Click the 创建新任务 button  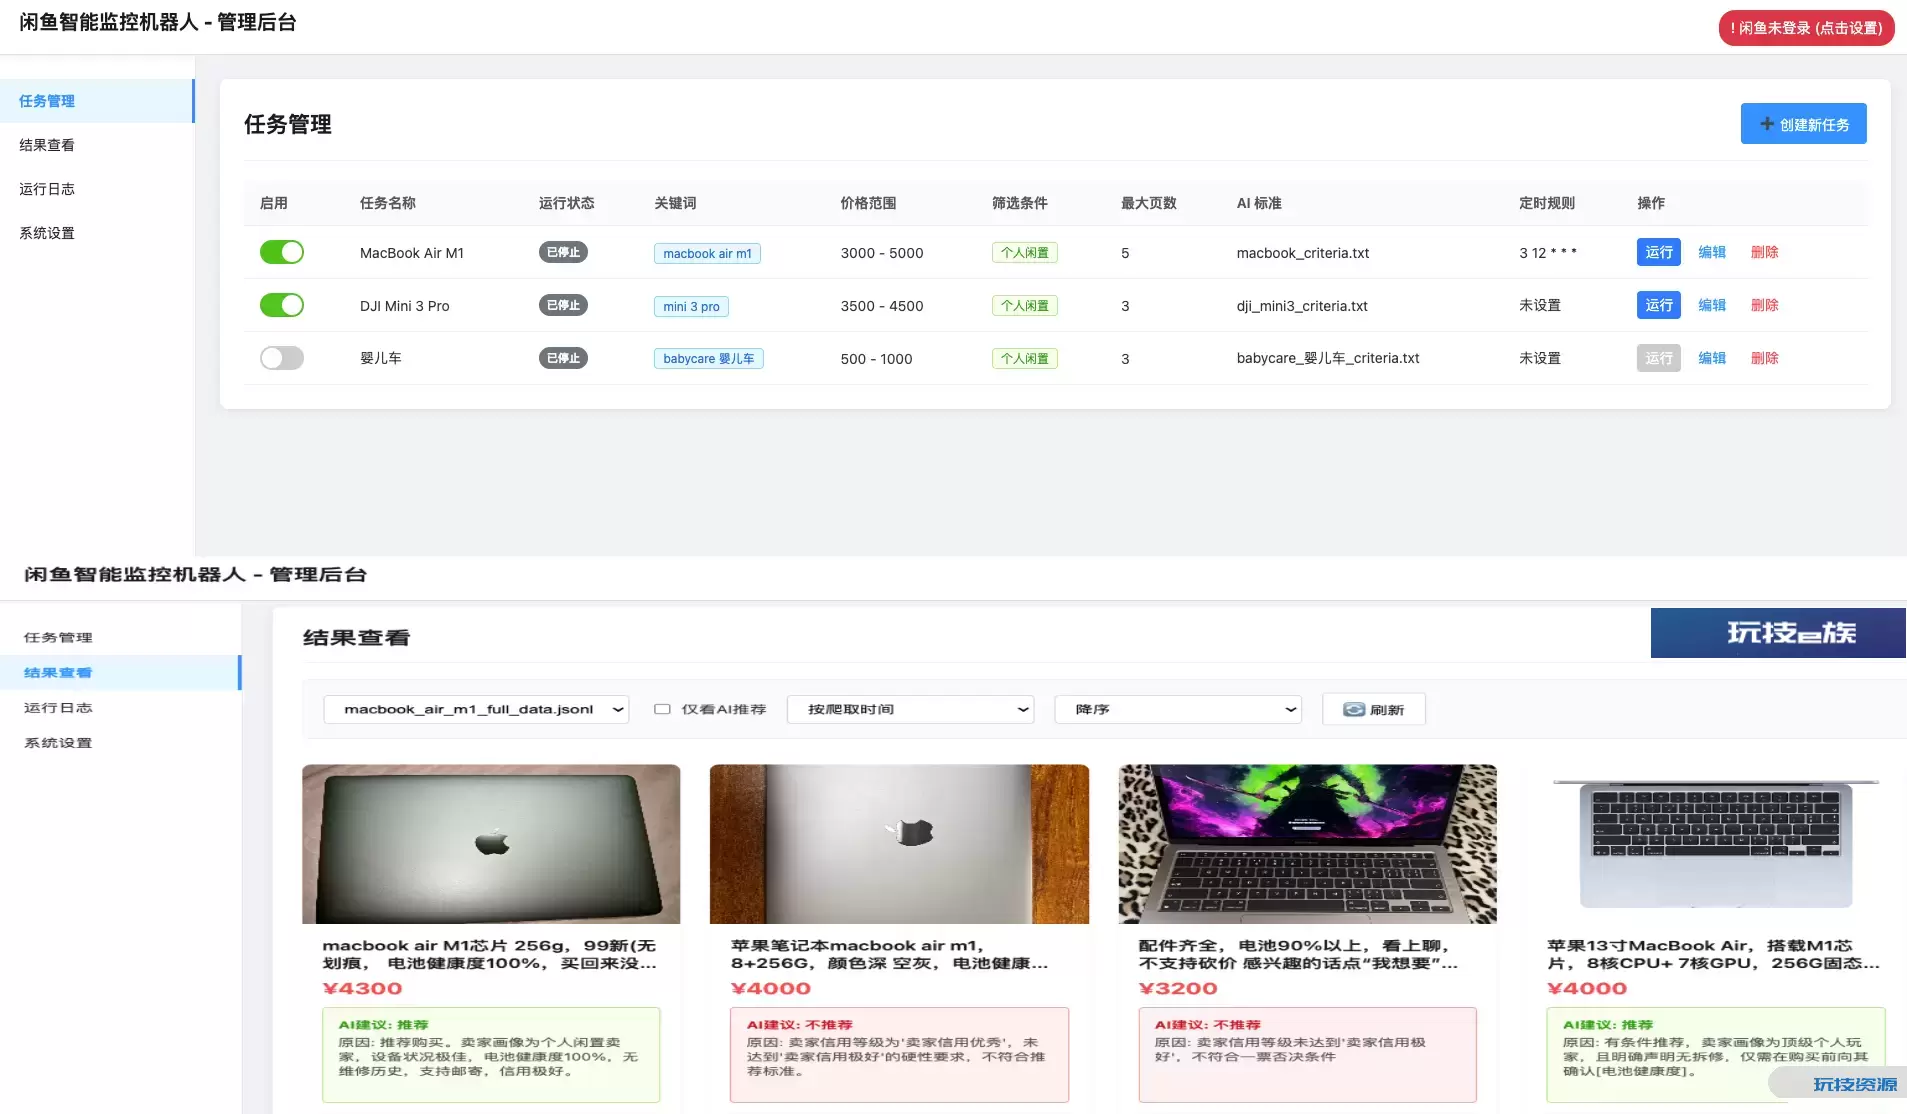(x=1803, y=124)
